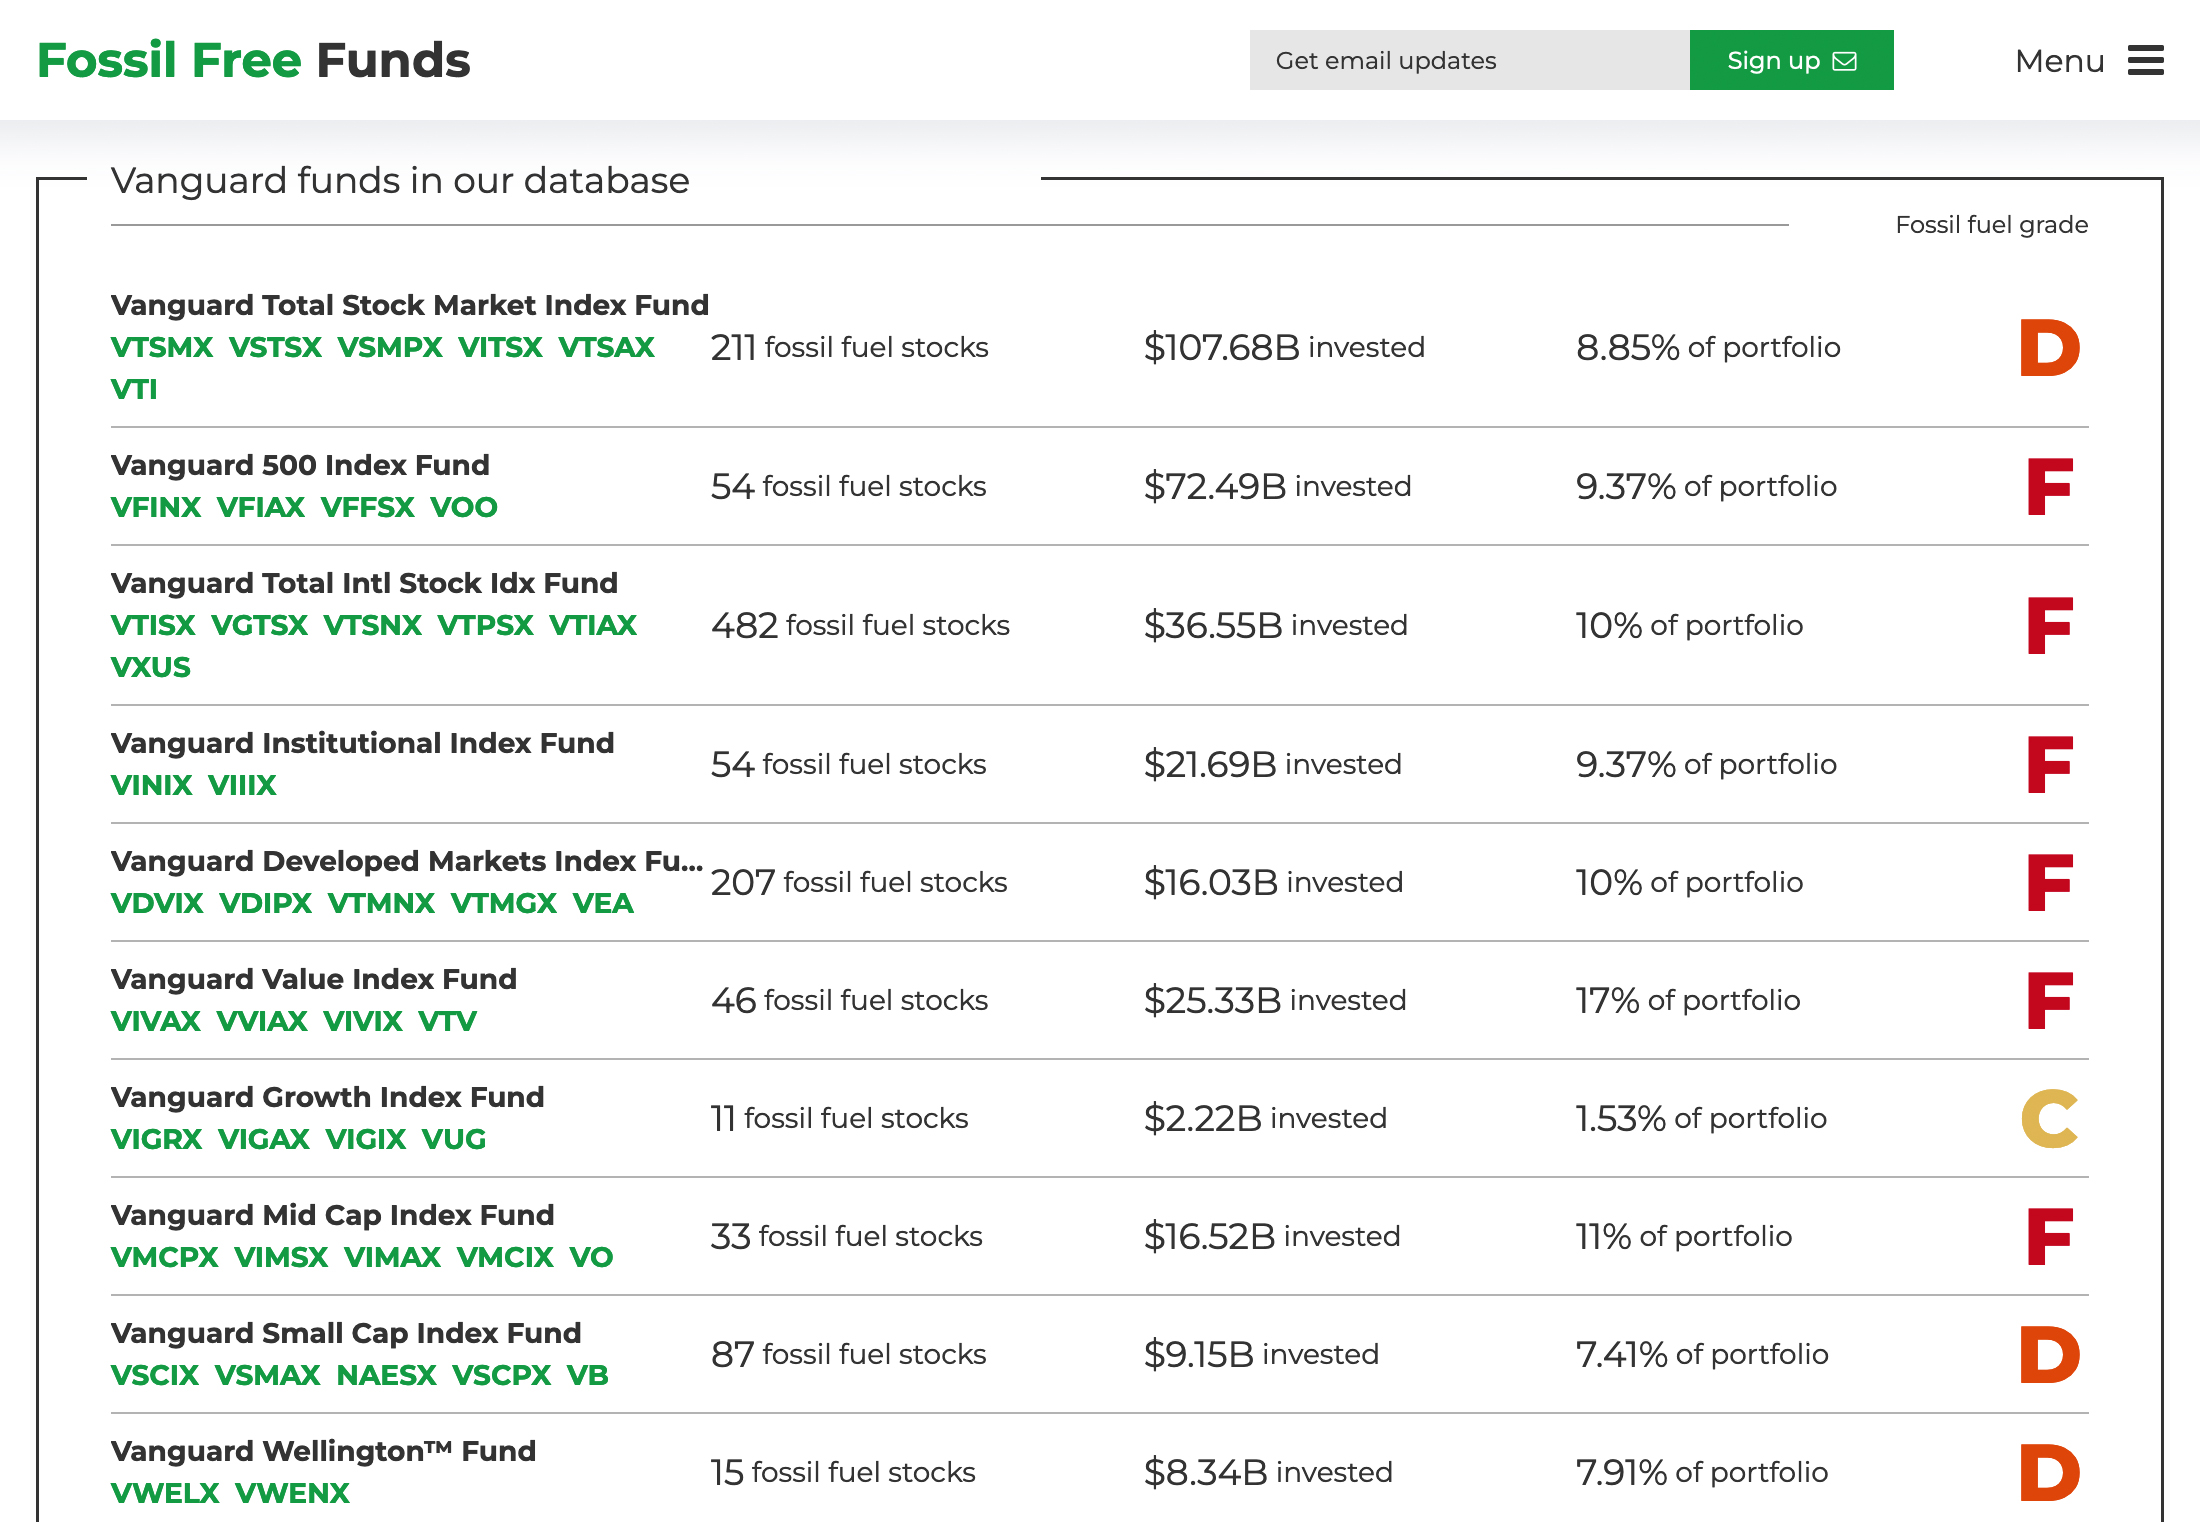Open the NAESX ticker link
This screenshot has width=2200, height=1522.
coord(386,1375)
